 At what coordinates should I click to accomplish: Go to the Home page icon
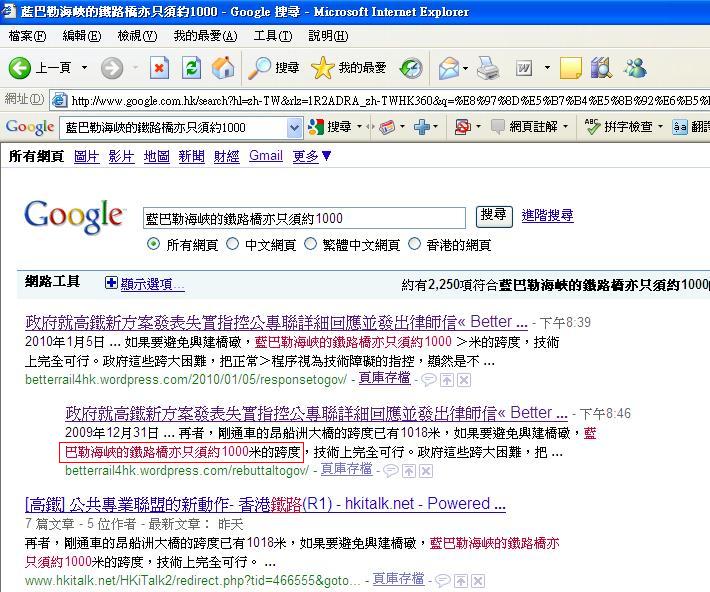(x=223, y=68)
